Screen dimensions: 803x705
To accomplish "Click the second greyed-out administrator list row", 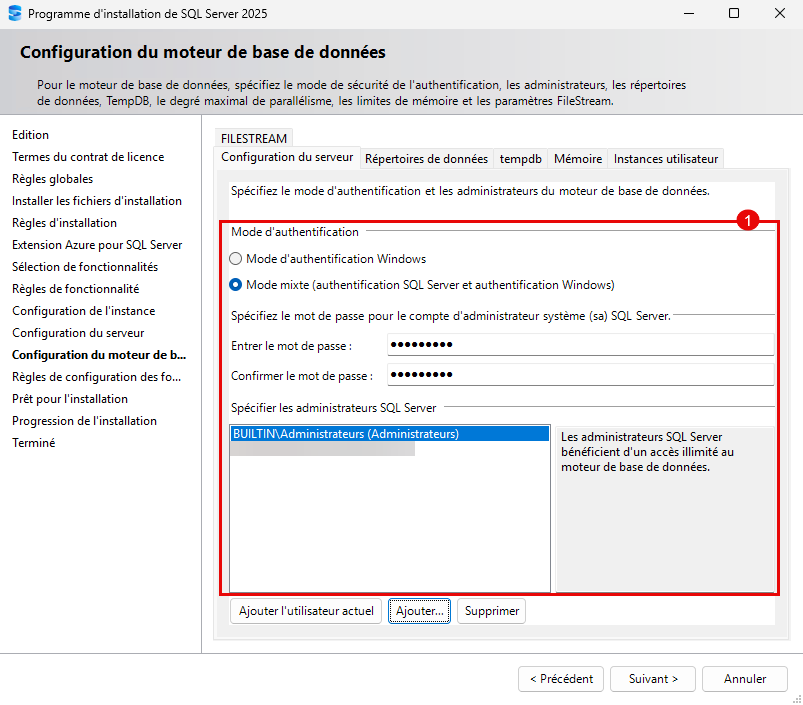I will click(x=323, y=448).
